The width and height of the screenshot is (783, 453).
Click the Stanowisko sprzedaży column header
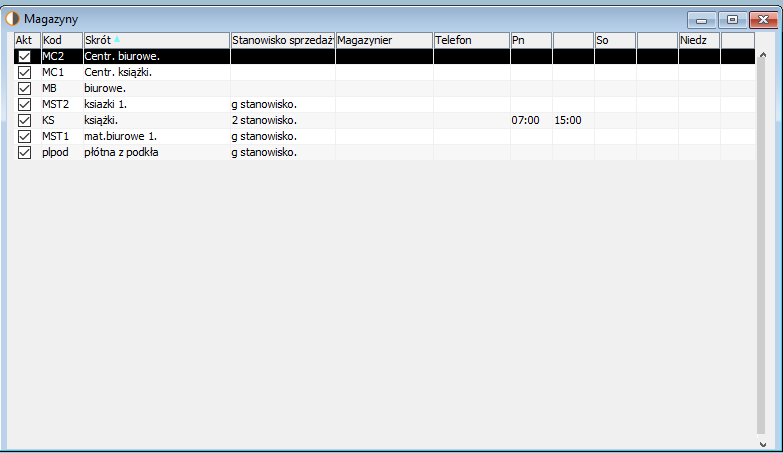pos(283,40)
